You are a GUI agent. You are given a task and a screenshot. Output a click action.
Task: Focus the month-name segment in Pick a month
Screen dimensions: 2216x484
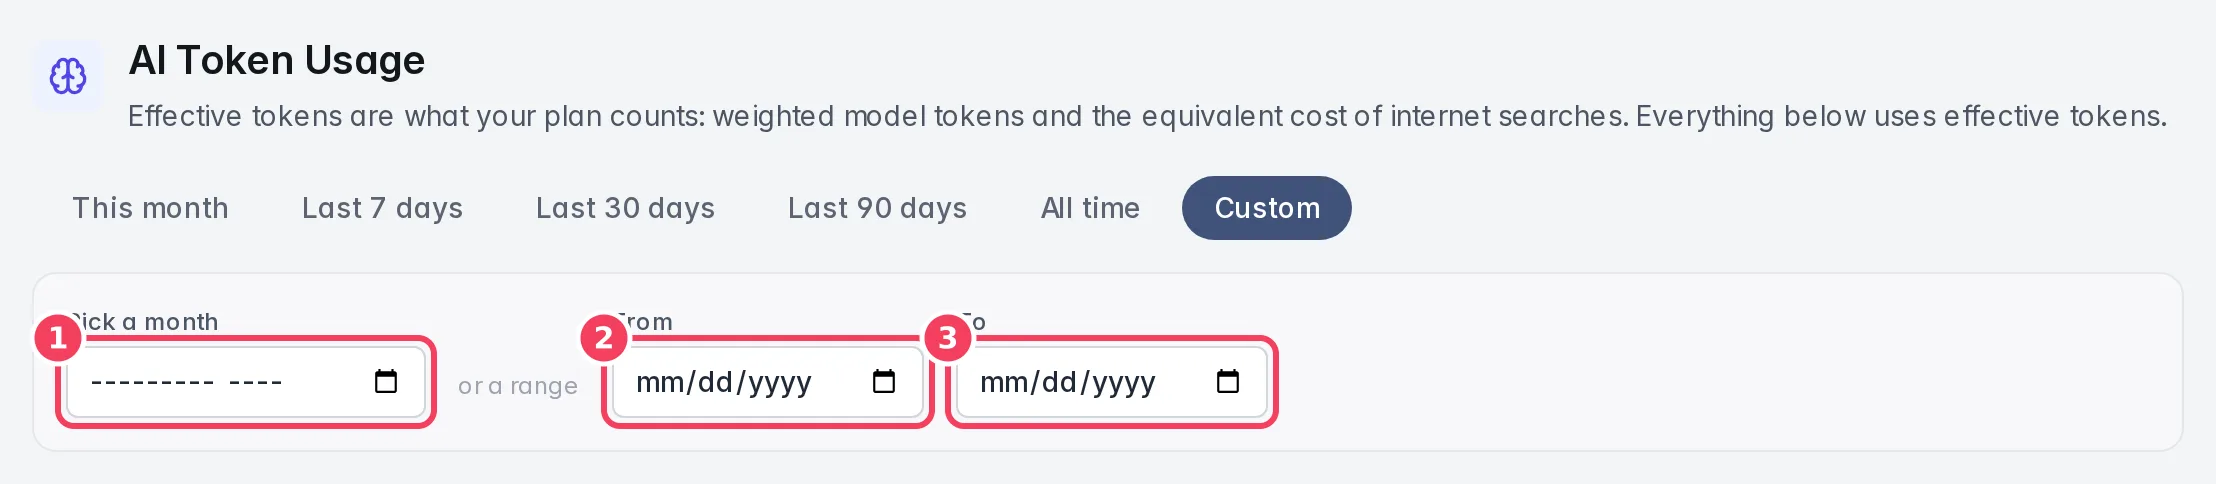click(152, 382)
